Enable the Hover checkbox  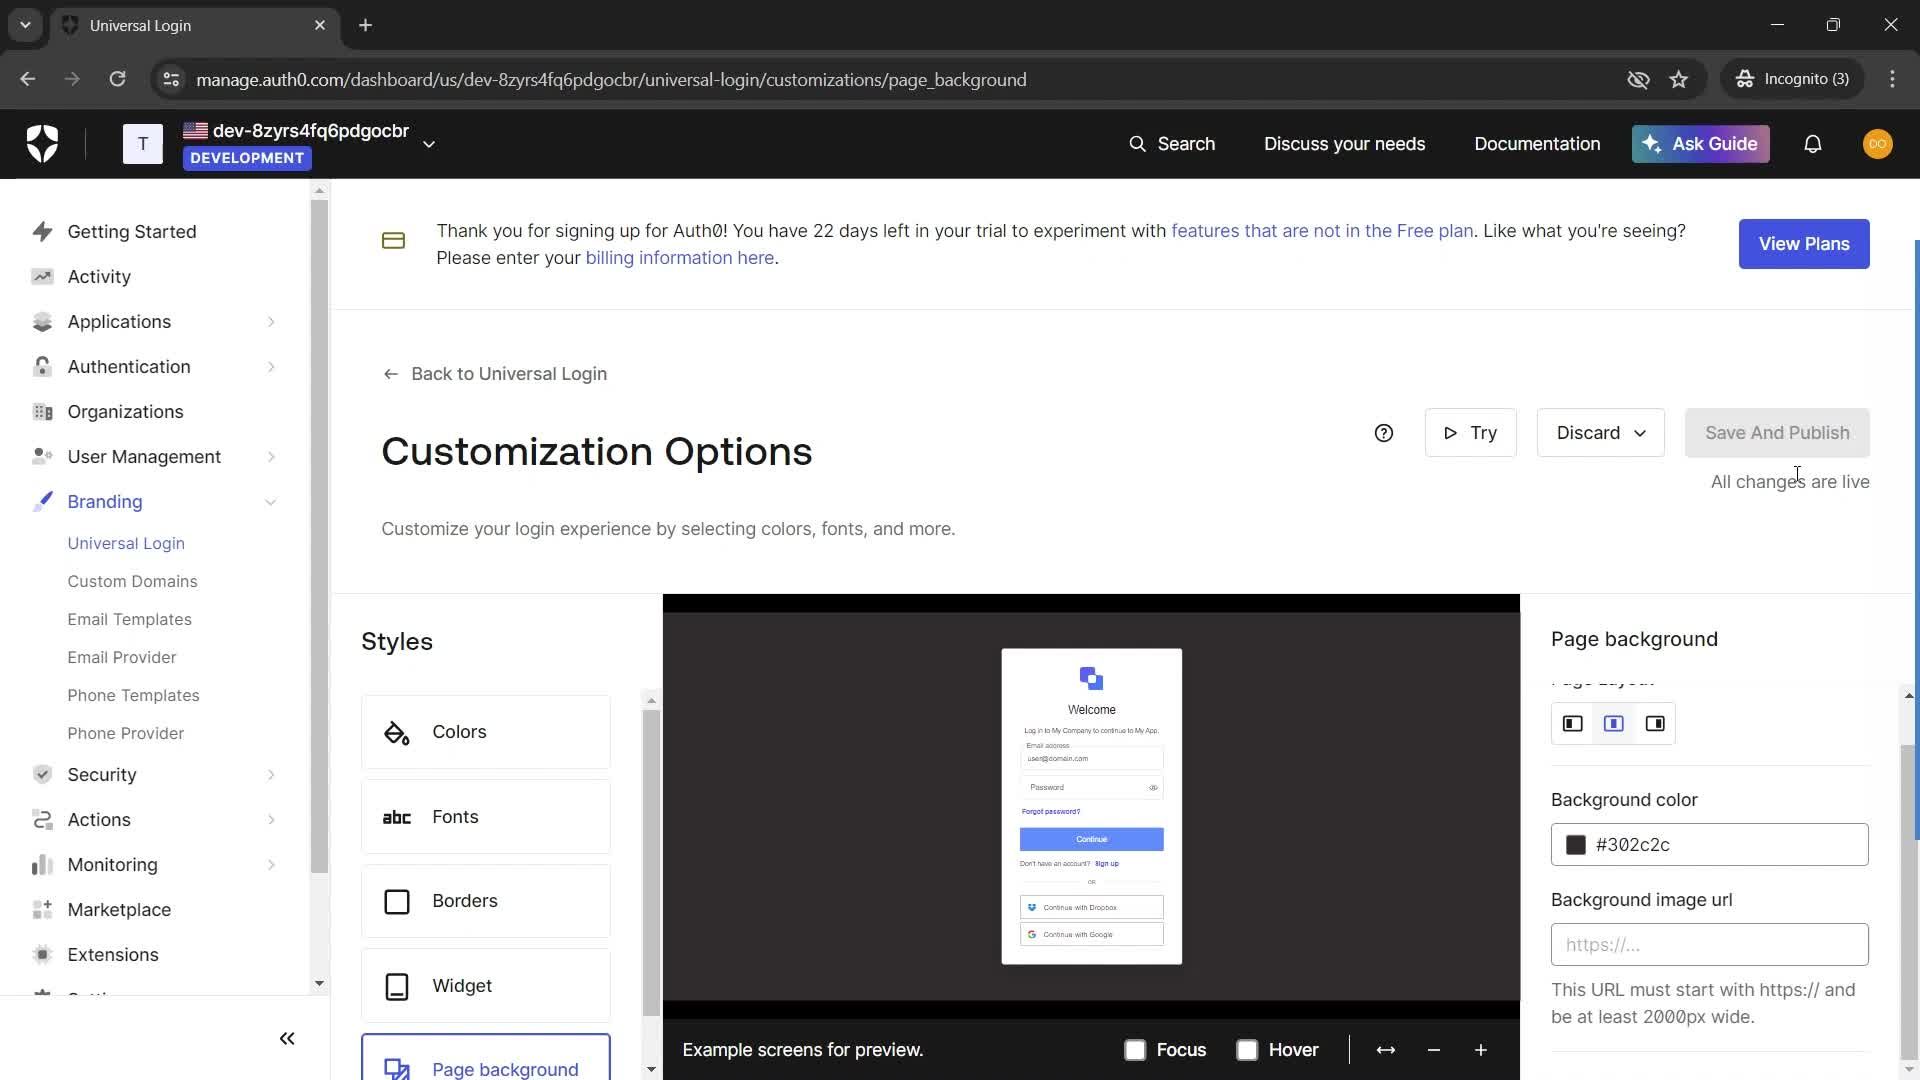tap(1247, 1050)
